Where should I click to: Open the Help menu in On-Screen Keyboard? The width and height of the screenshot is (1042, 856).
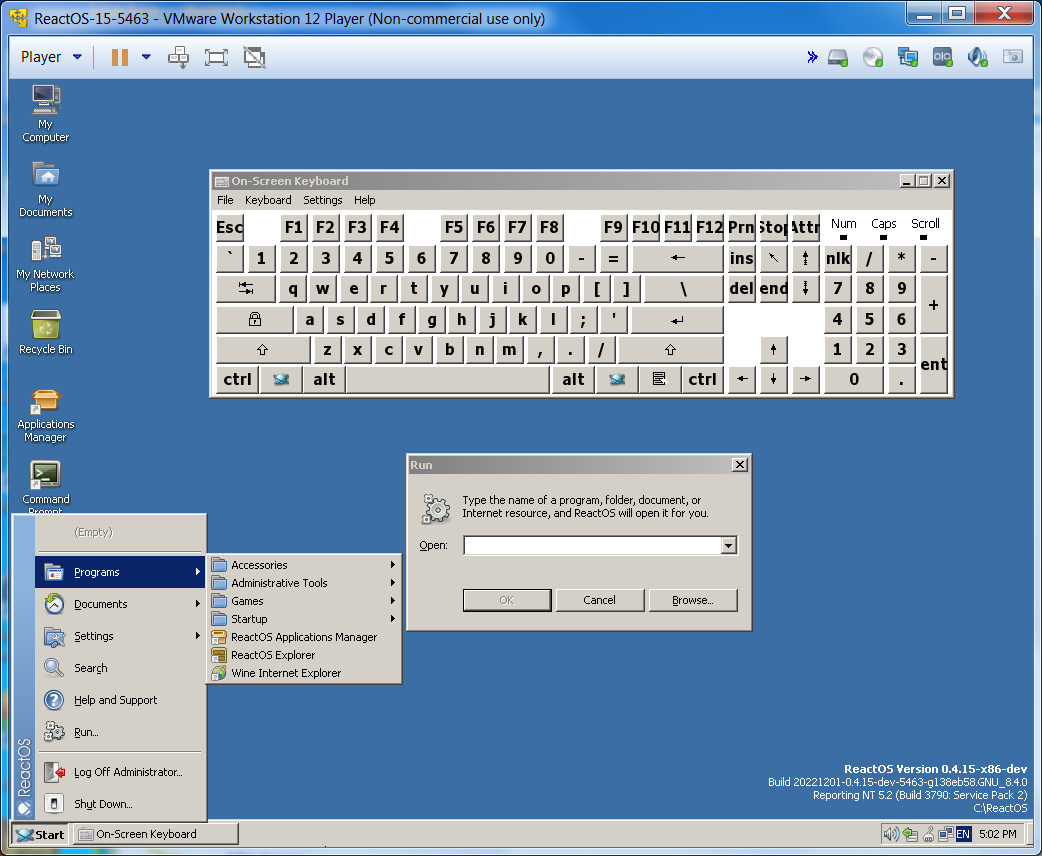click(x=364, y=200)
